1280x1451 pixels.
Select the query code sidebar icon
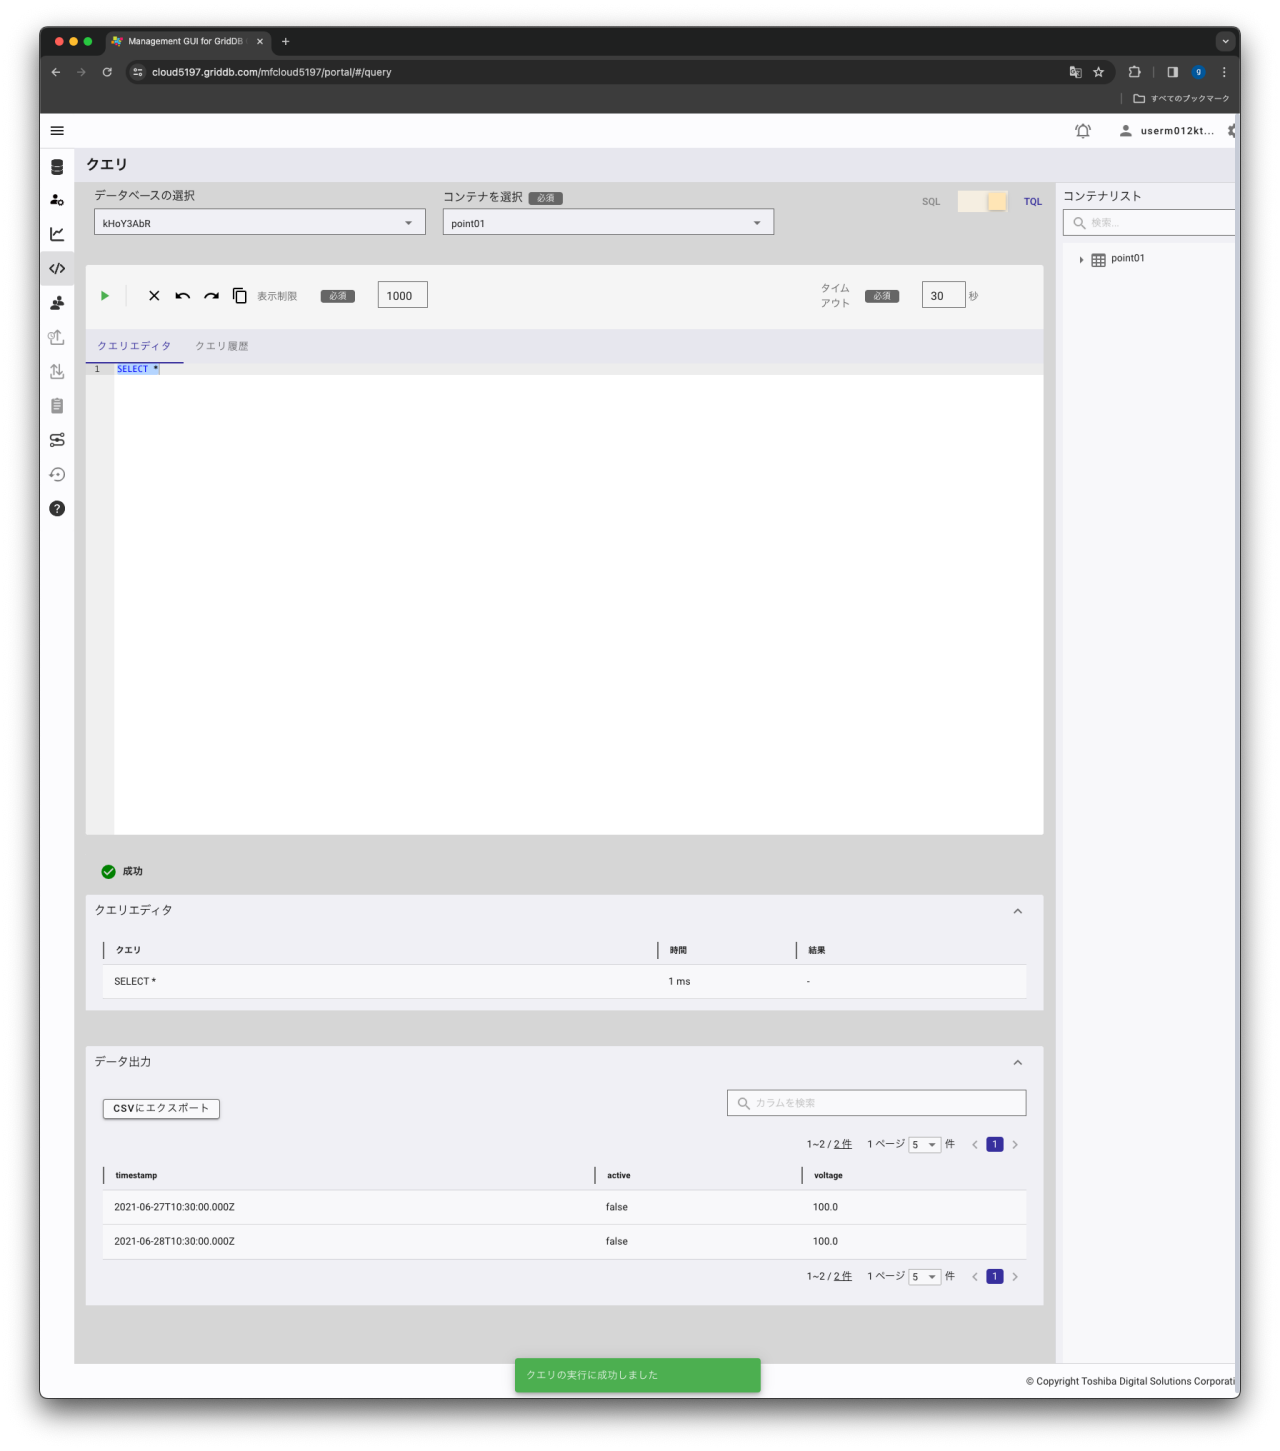(57, 268)
